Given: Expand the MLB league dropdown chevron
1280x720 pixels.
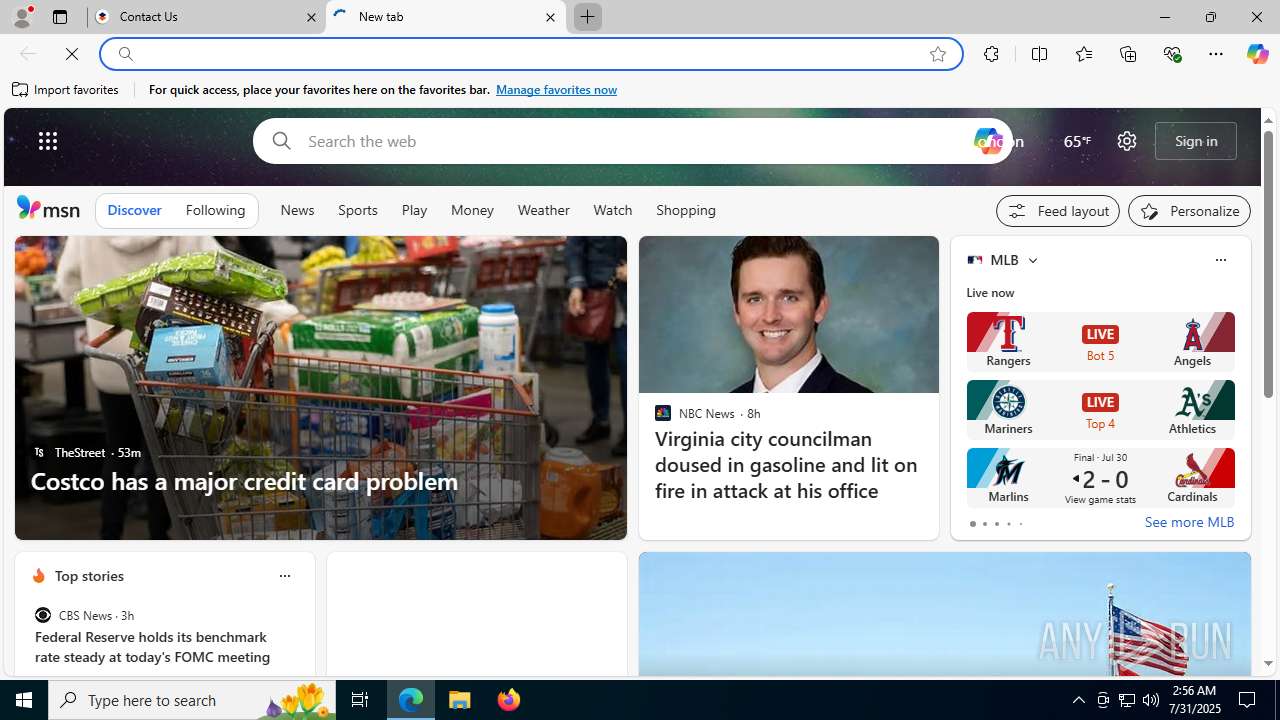Looking at the screenshot, I should 1032,260.
